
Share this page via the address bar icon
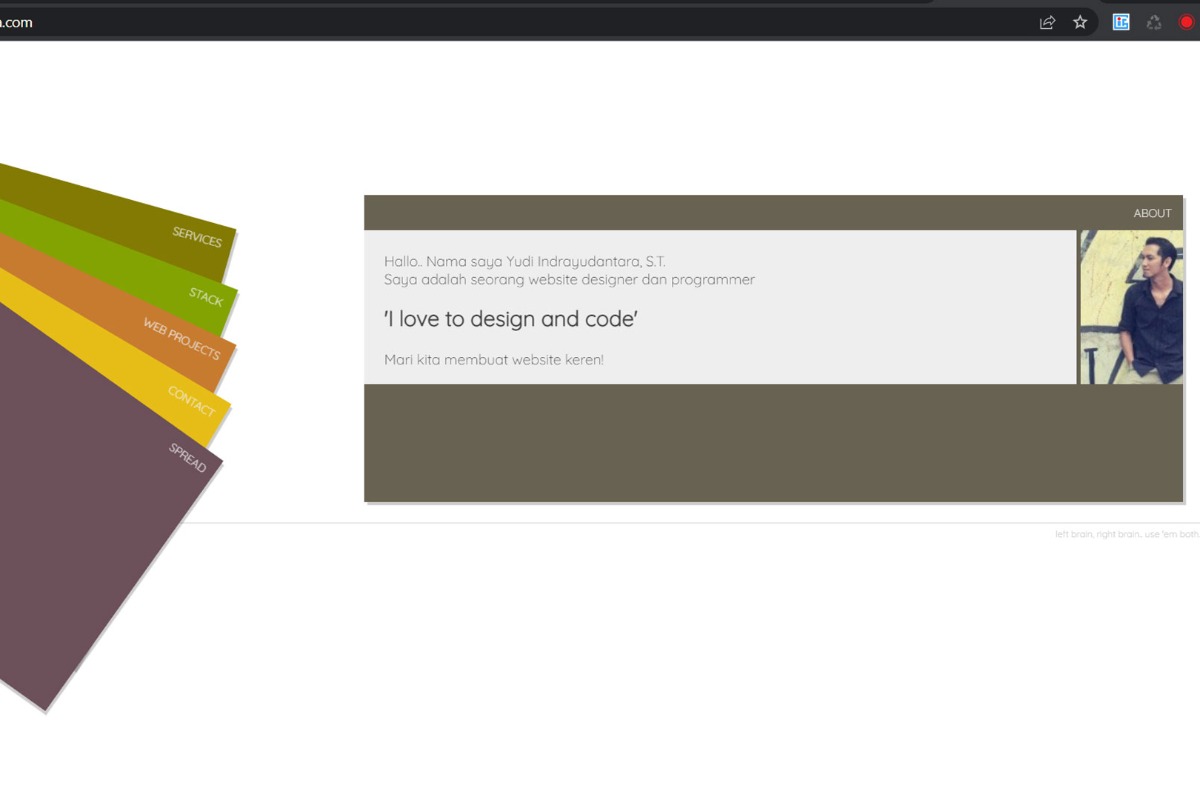[1047, 22]
